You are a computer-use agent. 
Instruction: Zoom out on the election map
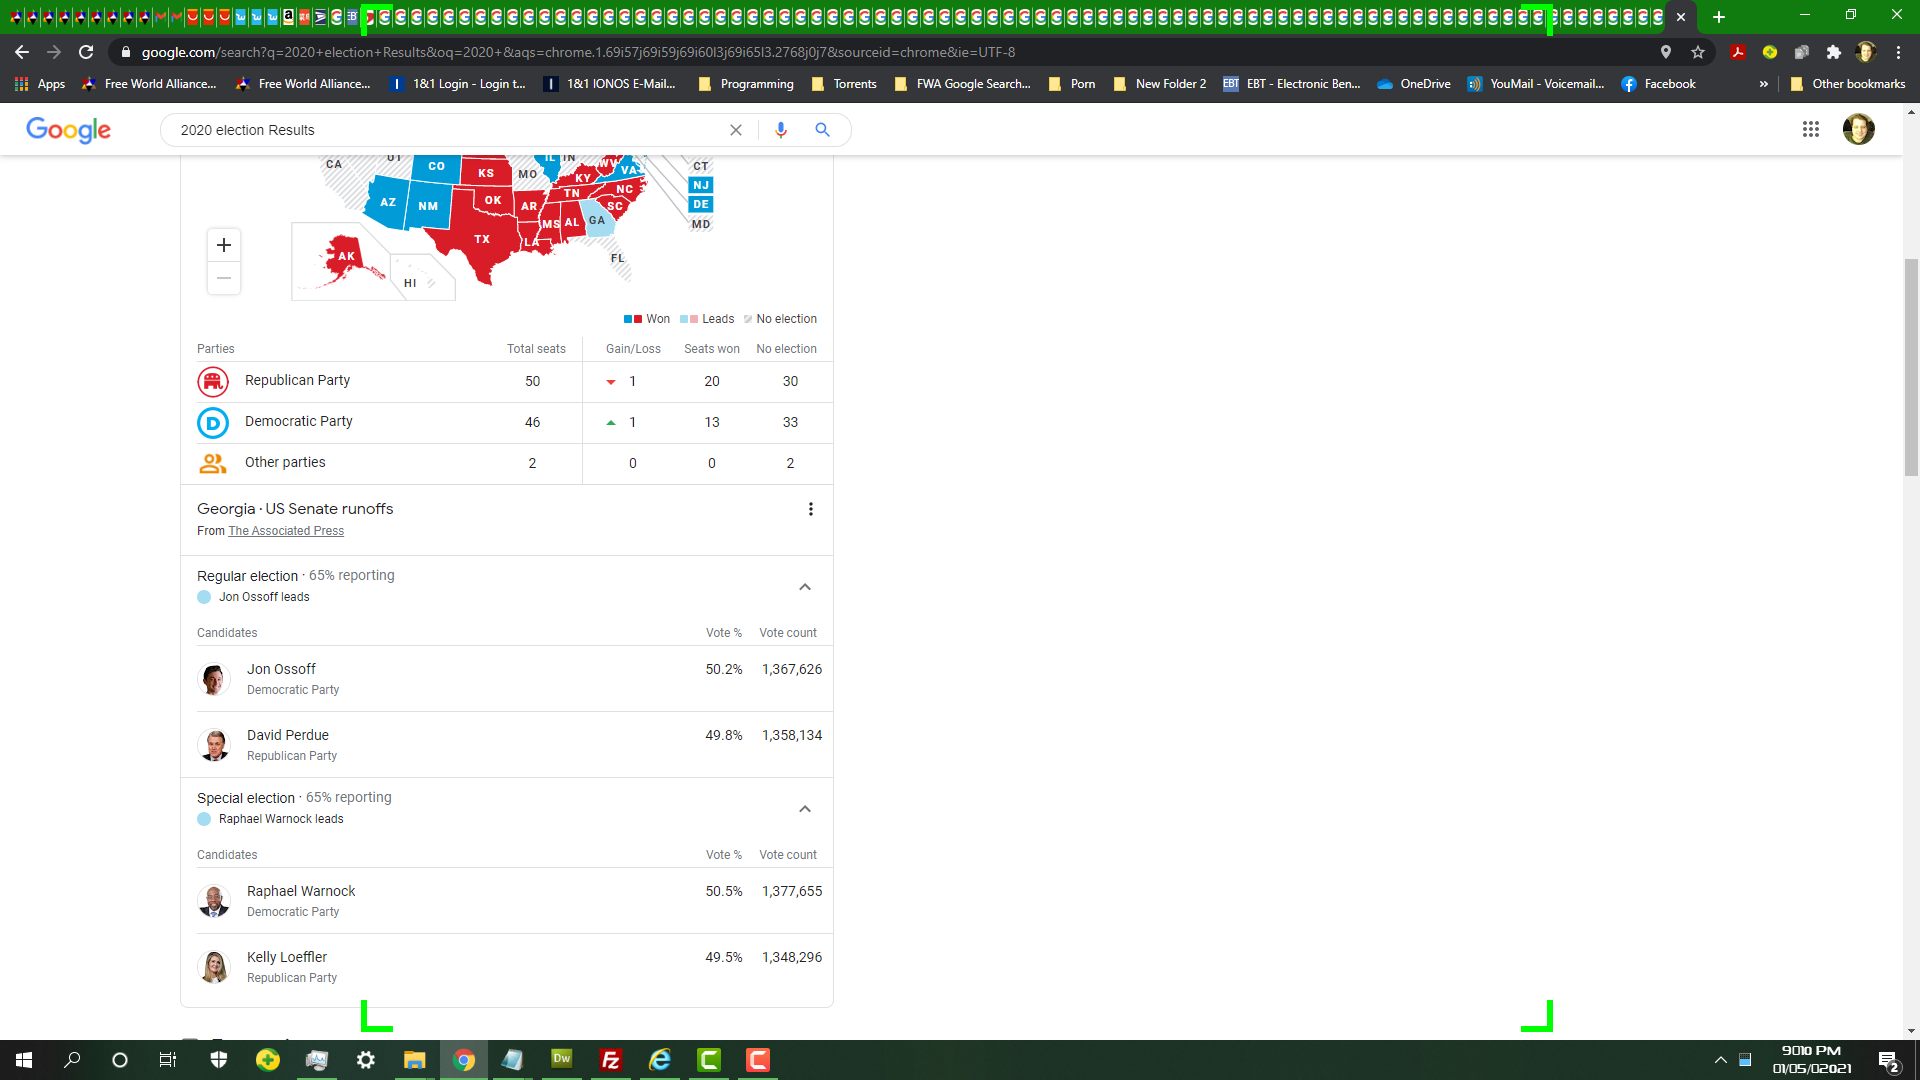[224, 278]
